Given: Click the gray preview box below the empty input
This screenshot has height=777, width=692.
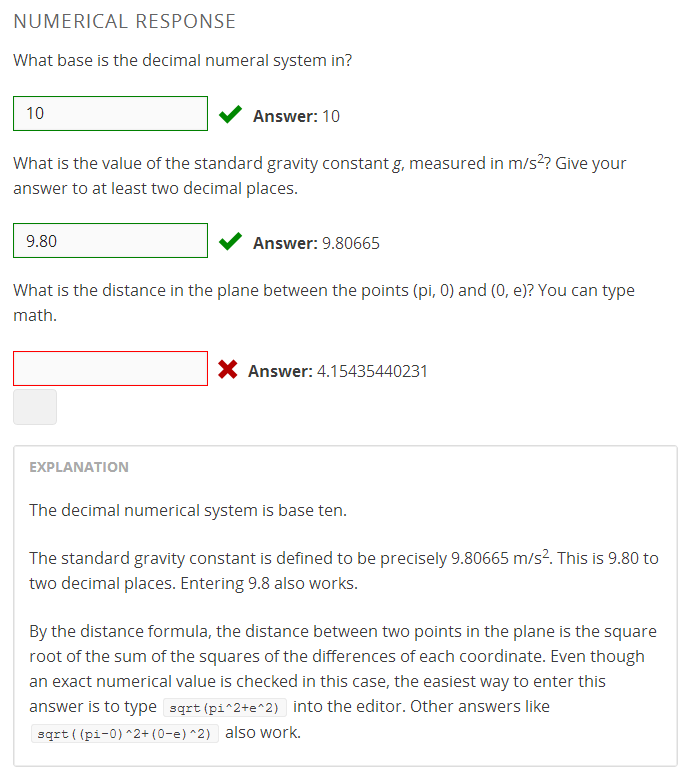Looking at the screenshot, I should coord(35,407).
